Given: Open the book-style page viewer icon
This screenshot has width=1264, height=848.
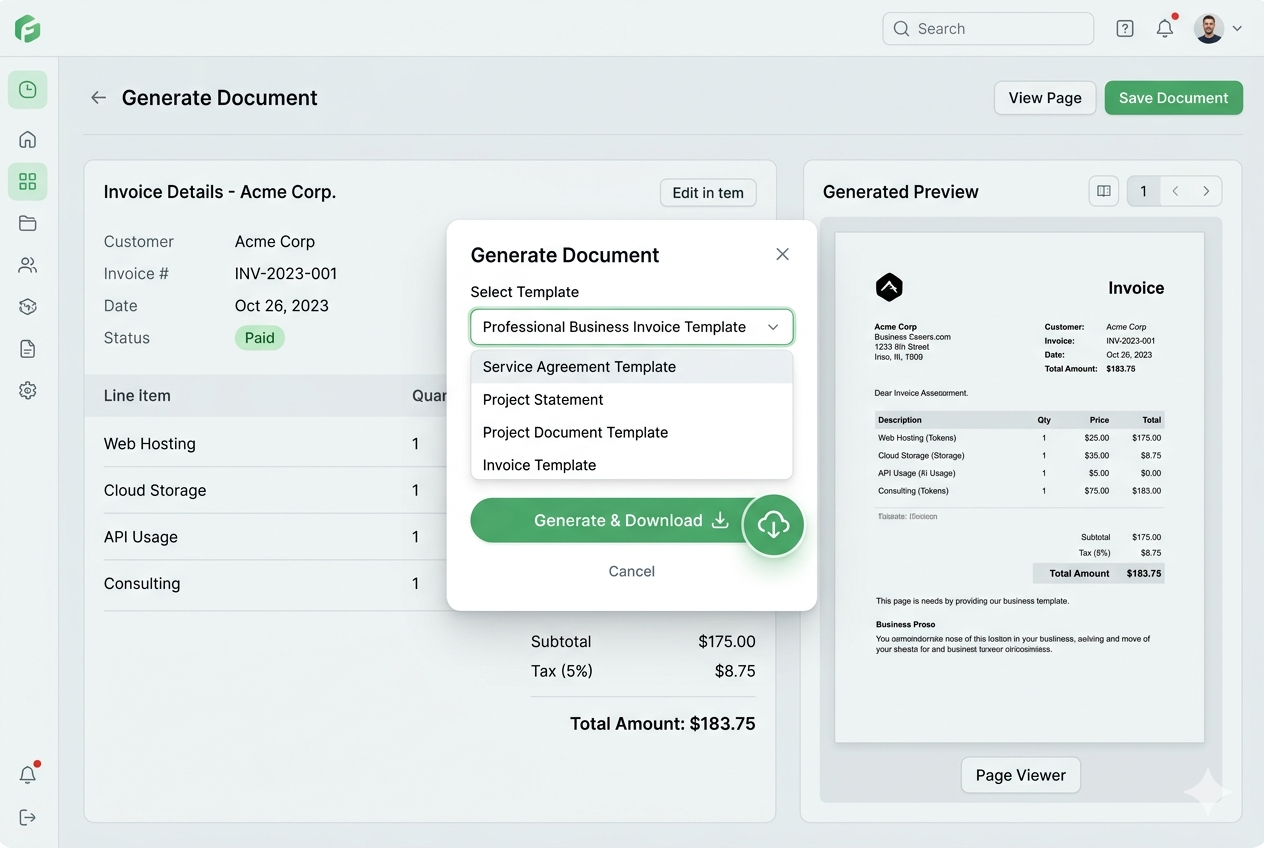Looking at the screenshot, I should point(1103,190).
